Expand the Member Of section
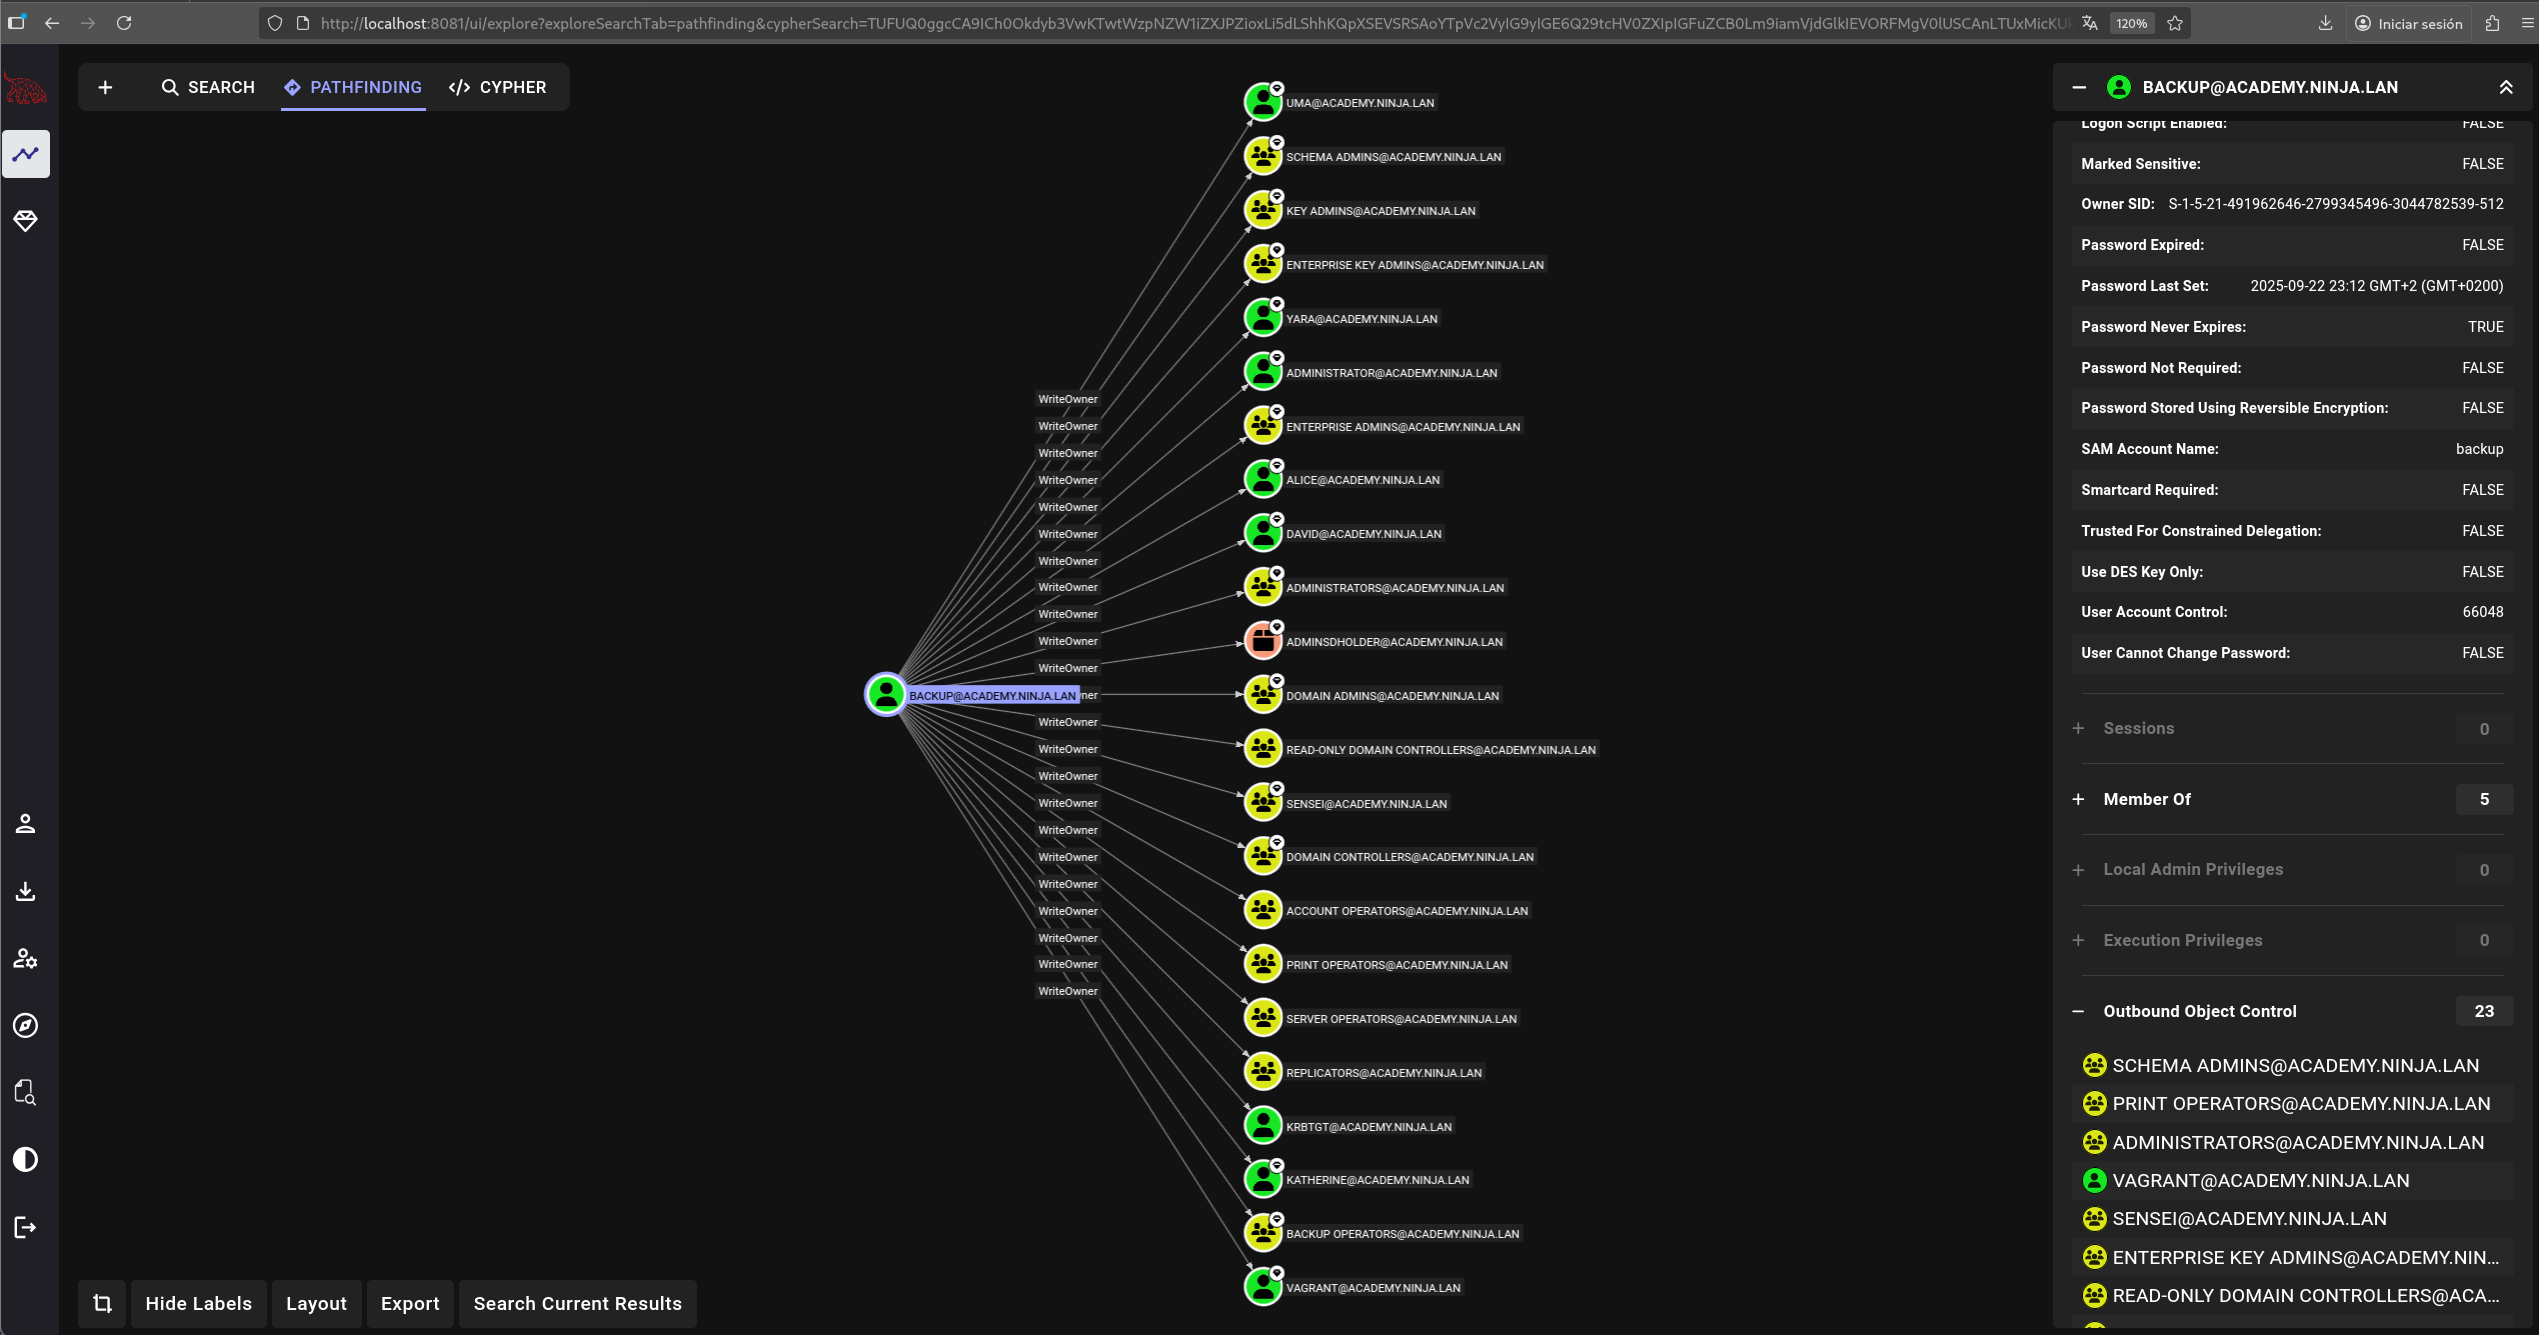This screenshot has width=2539, height=1335. (x=2147, y=799)
